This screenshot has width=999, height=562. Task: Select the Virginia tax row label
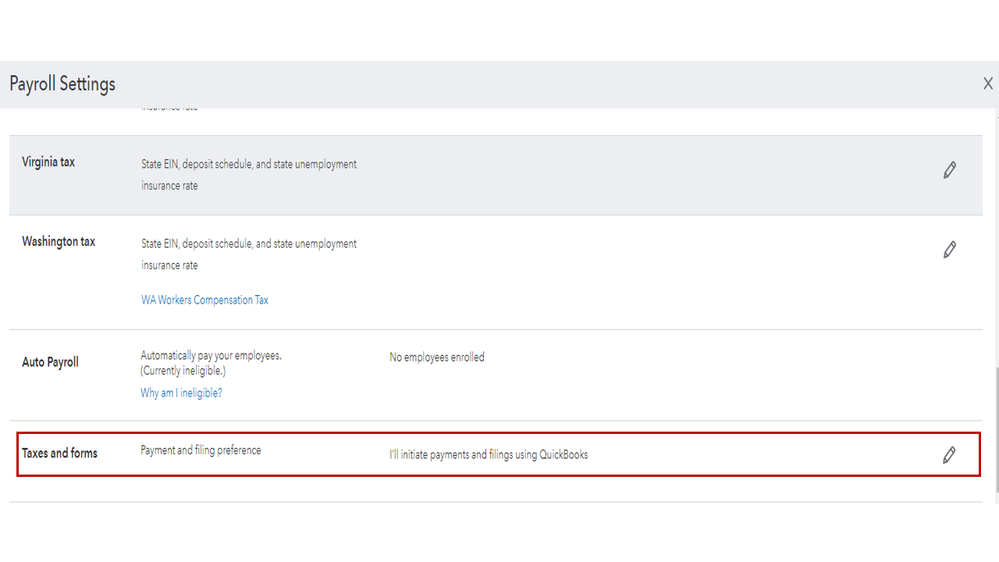coord(48,162)
